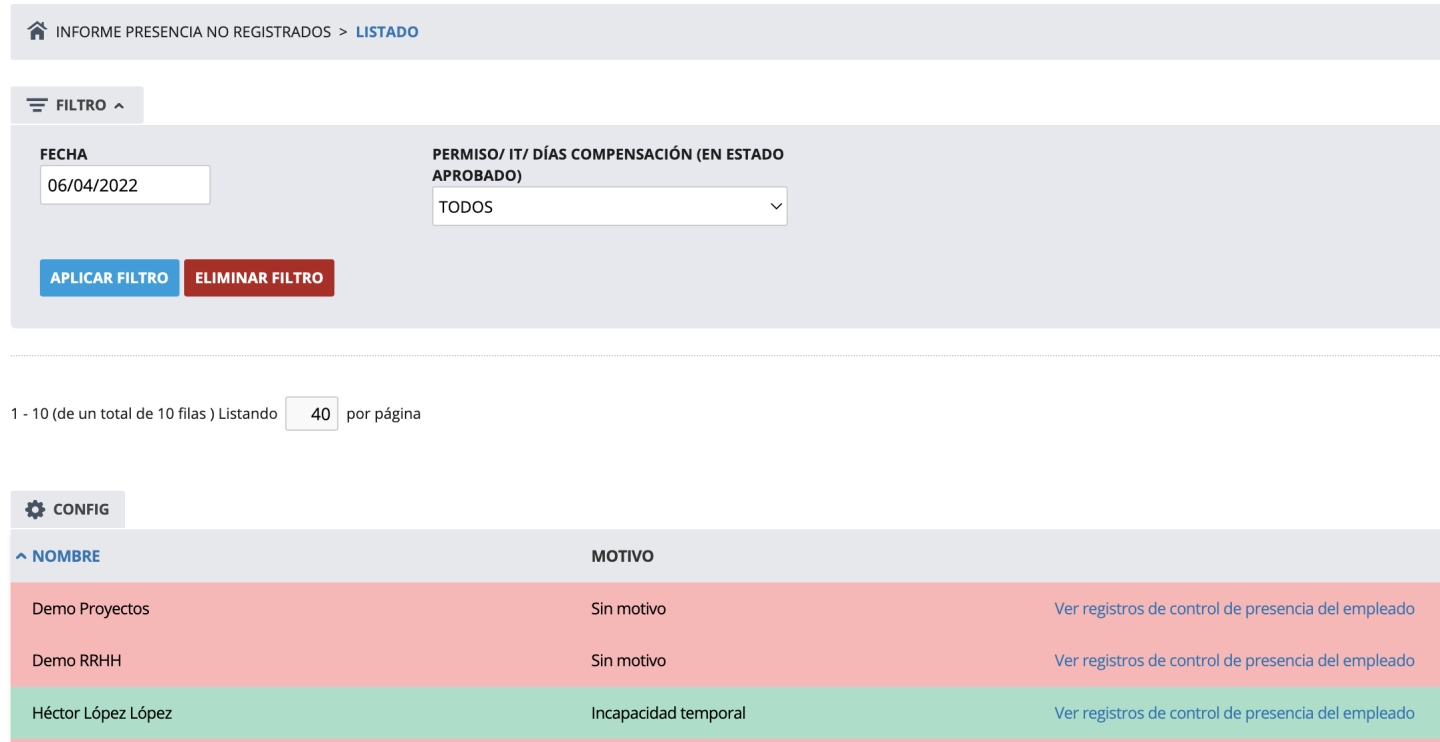Click the FILTRO tab label
This screenshot has height=742, width=1440.
pos(81,105)
